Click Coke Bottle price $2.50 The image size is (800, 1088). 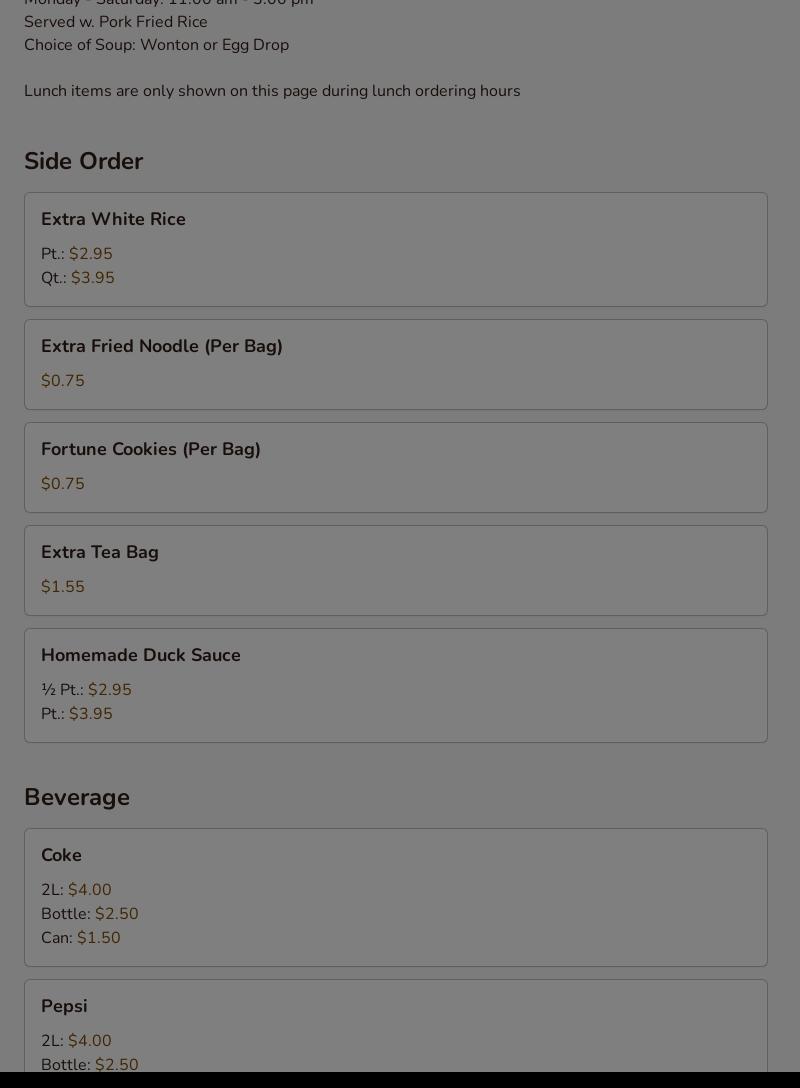point(117,914)
